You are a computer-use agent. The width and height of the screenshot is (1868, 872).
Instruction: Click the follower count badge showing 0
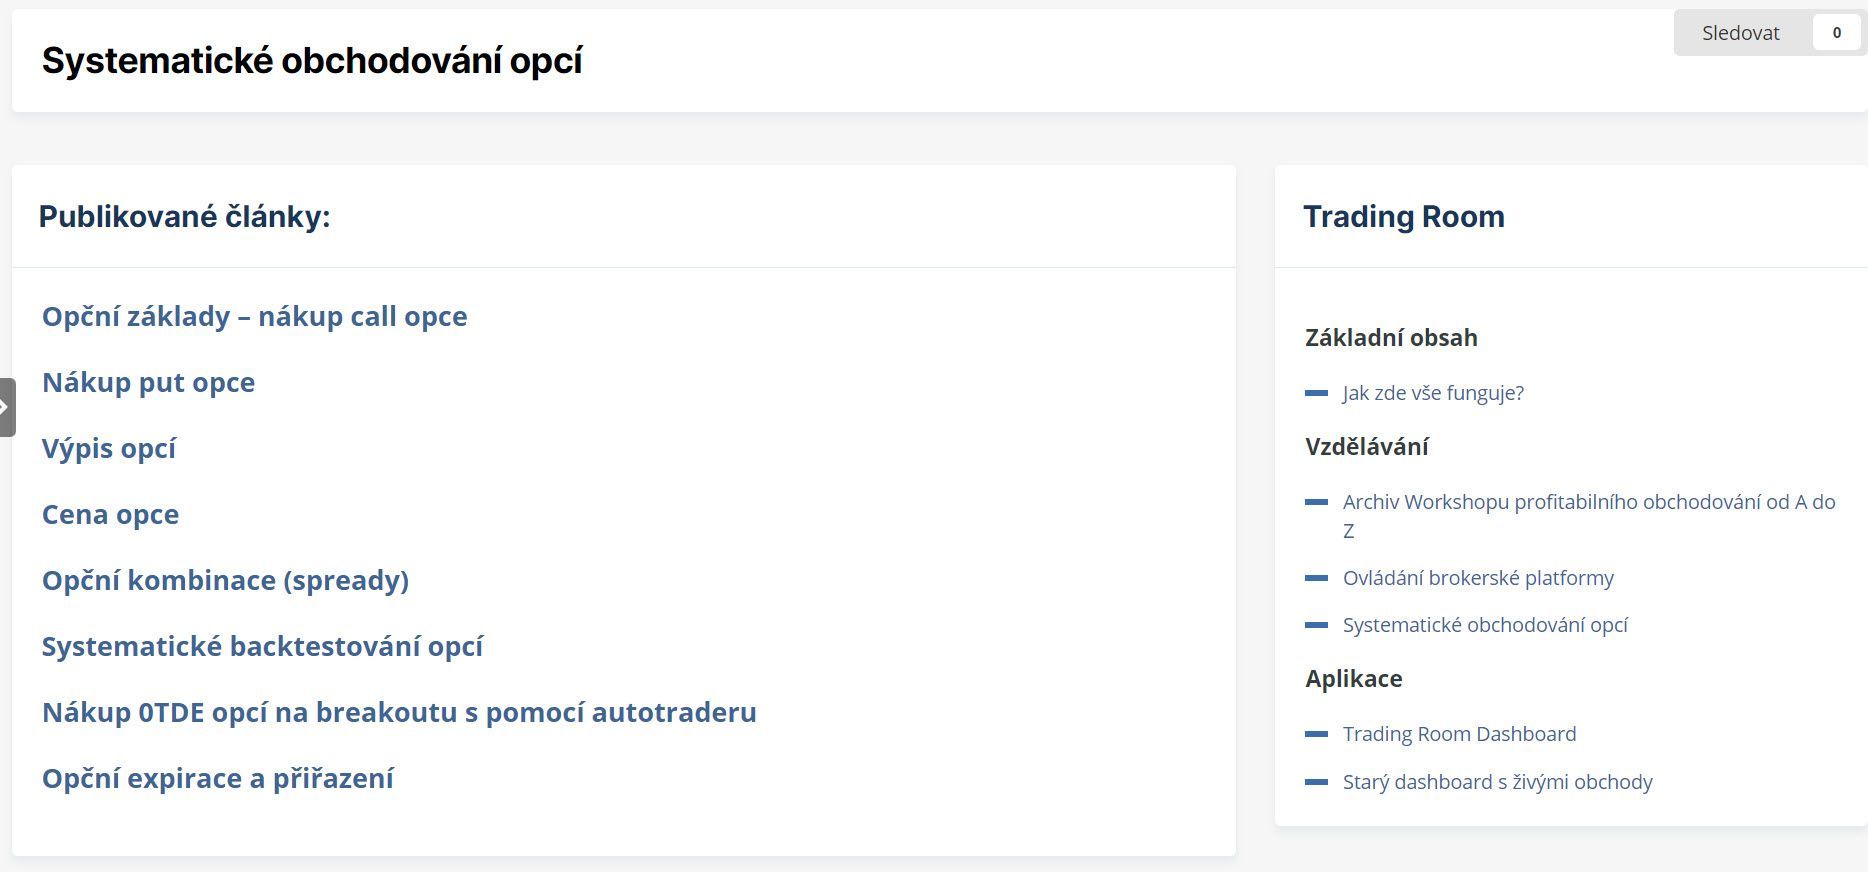point(1836,33)
